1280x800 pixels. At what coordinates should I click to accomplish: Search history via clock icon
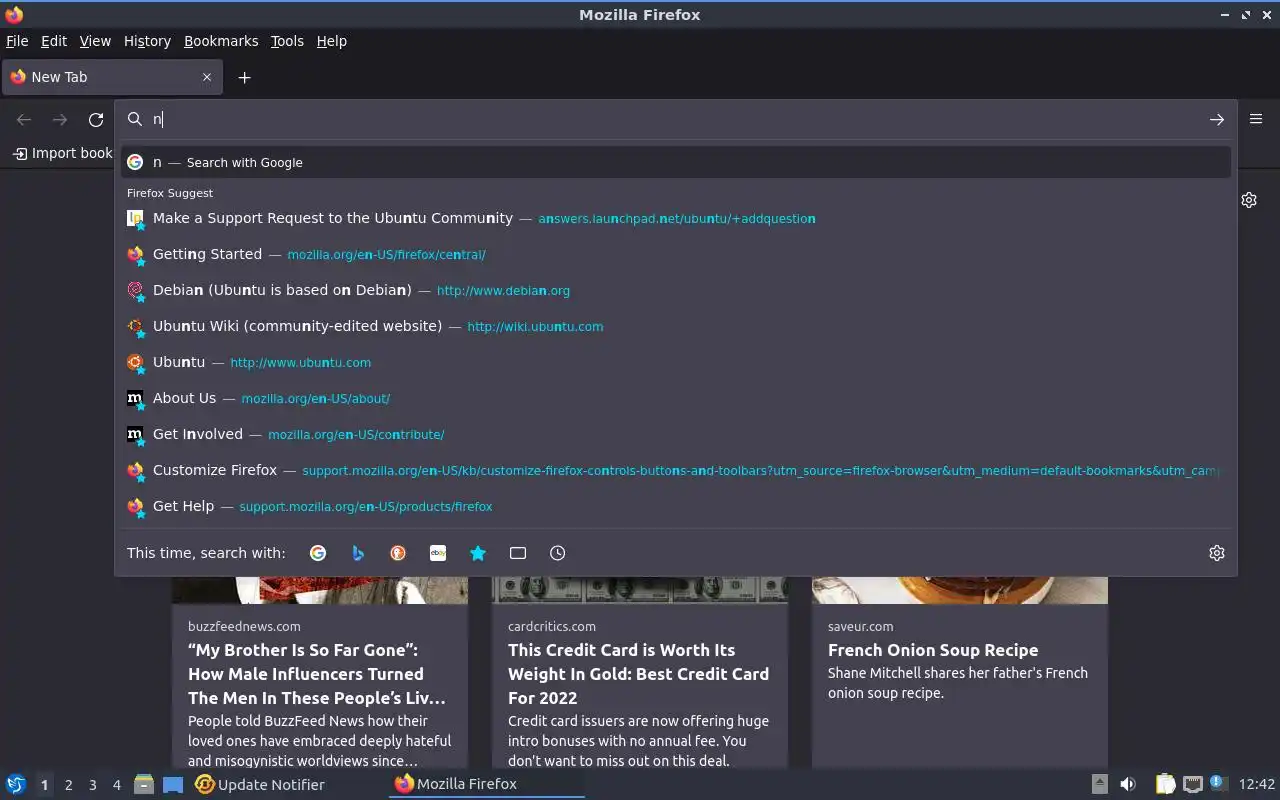pyautogui.click(x=558, y=553)
